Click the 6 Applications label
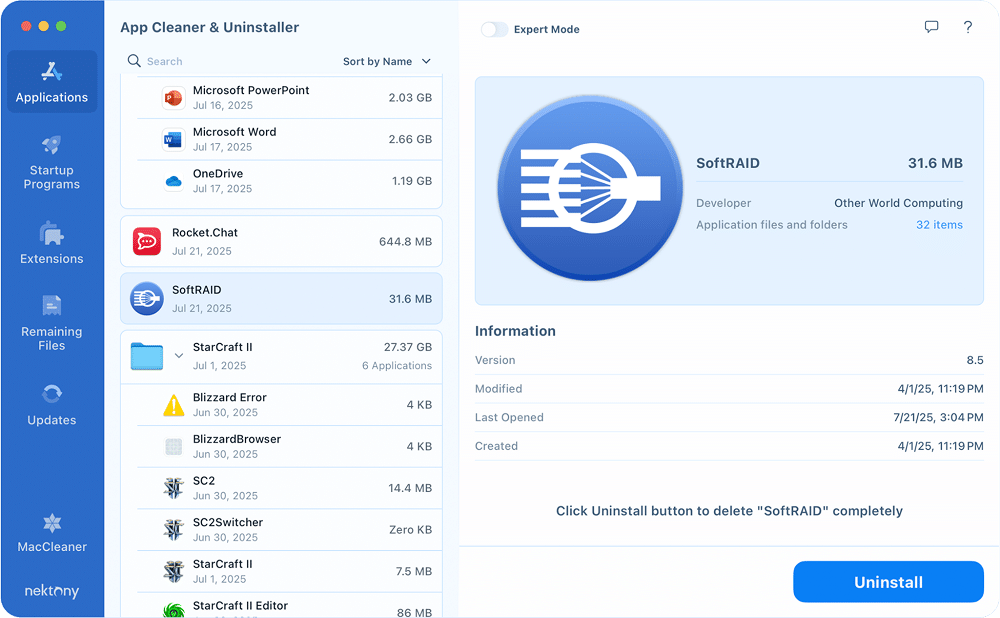This screenshot has height=618, width=1000. [397, 365]
